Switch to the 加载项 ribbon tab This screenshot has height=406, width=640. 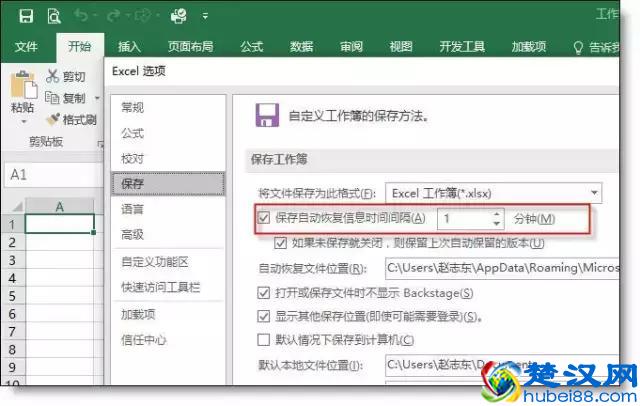tap(529, 47)
